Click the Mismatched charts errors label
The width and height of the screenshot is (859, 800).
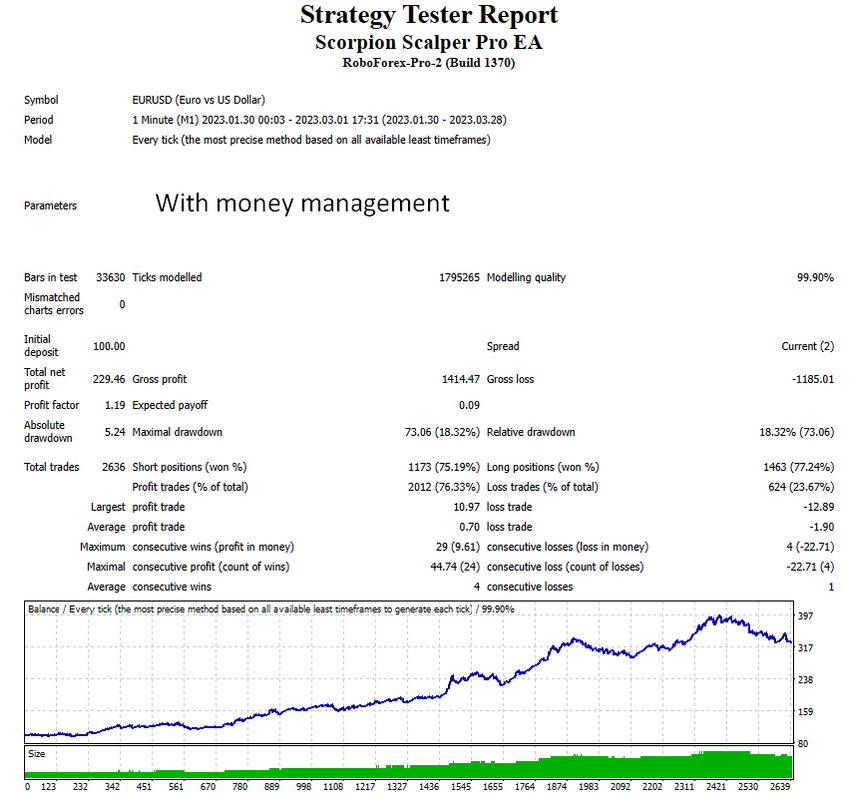pos(54,304)
